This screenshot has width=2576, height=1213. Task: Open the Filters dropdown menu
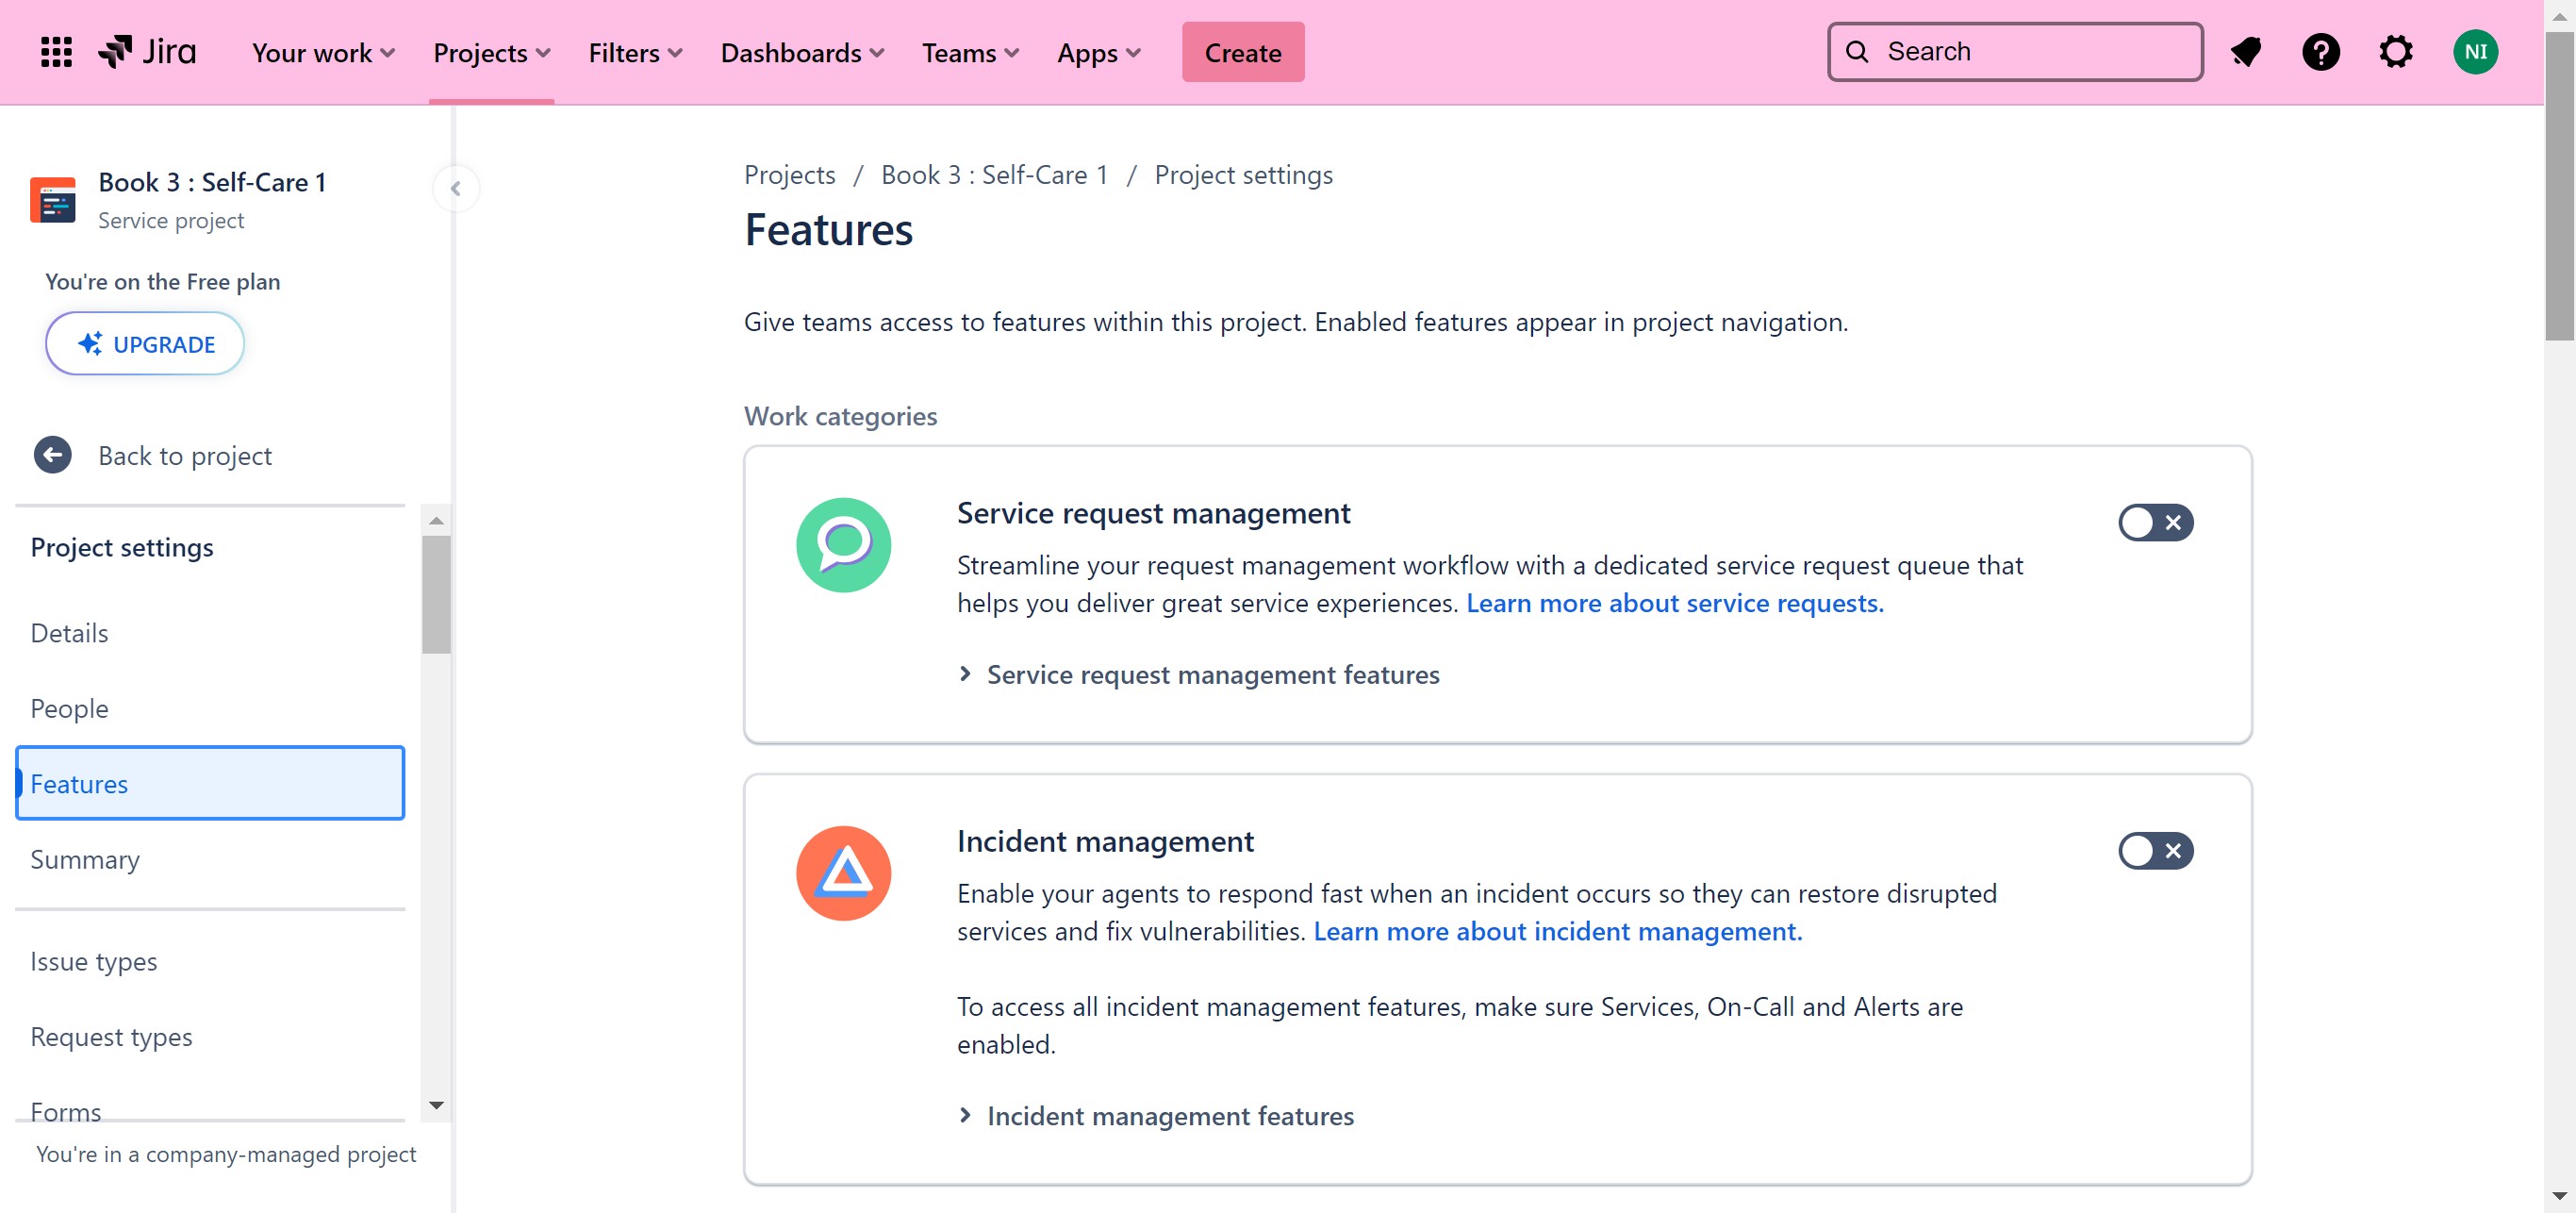coord(635,52)
